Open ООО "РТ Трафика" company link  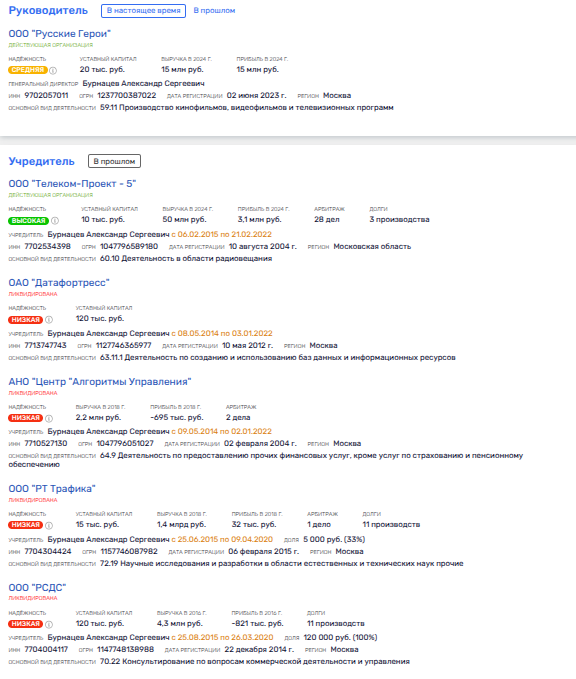52,488
